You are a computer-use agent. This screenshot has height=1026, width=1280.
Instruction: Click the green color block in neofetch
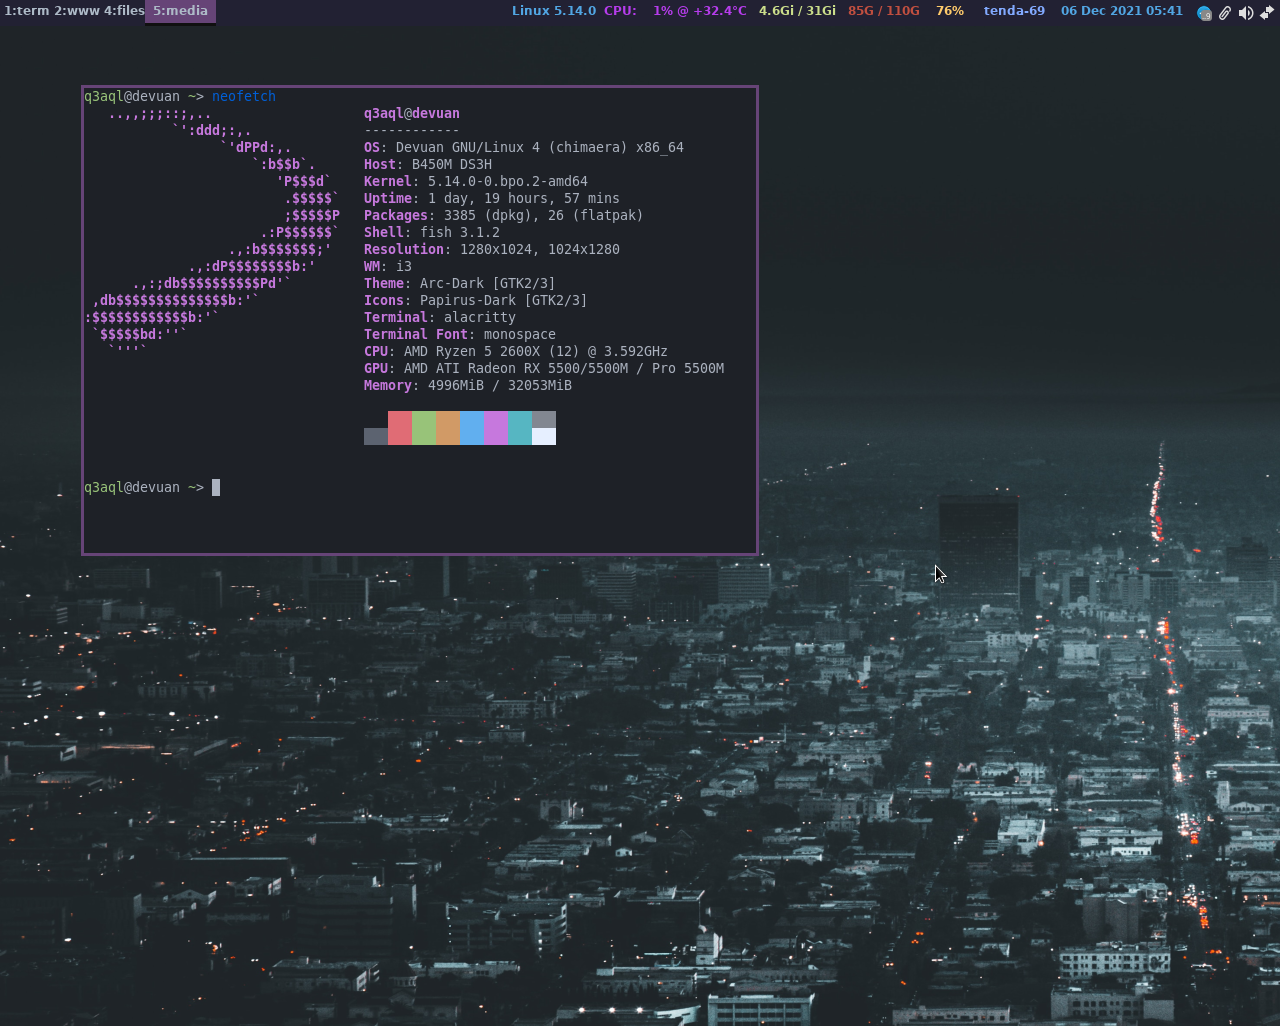[424, 428]
